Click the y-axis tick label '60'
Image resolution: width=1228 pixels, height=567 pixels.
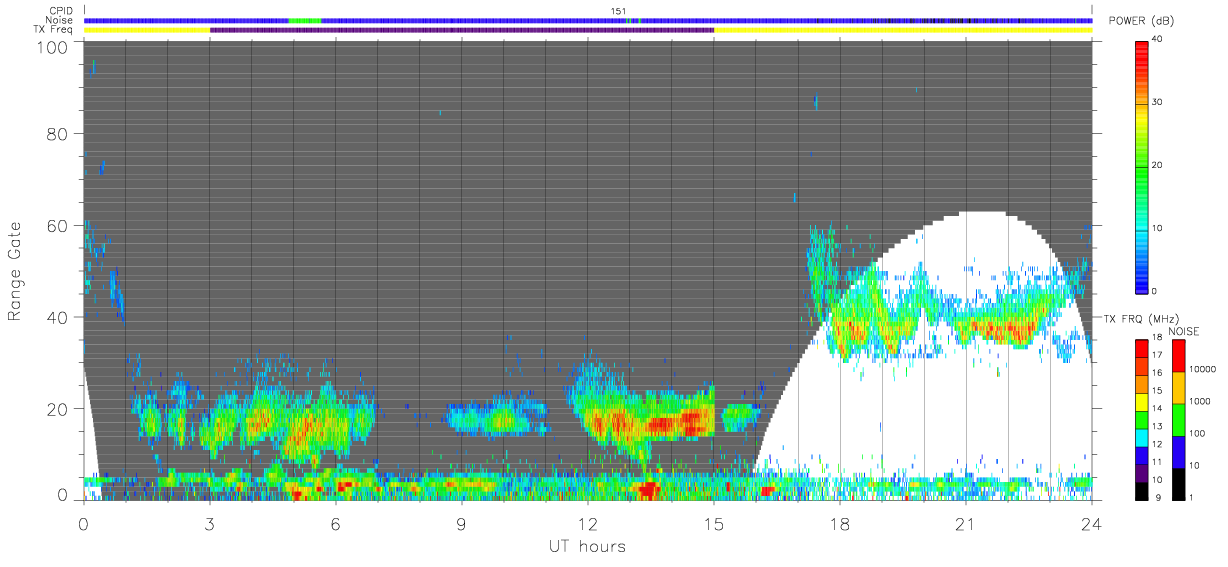tap(58, 226)
